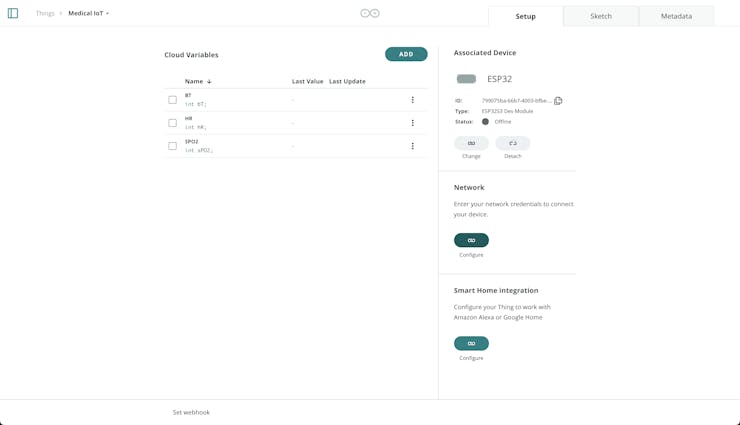Open the Metadata tab
The height and width of the screenshot is (425, 740).
pos(676,16)
